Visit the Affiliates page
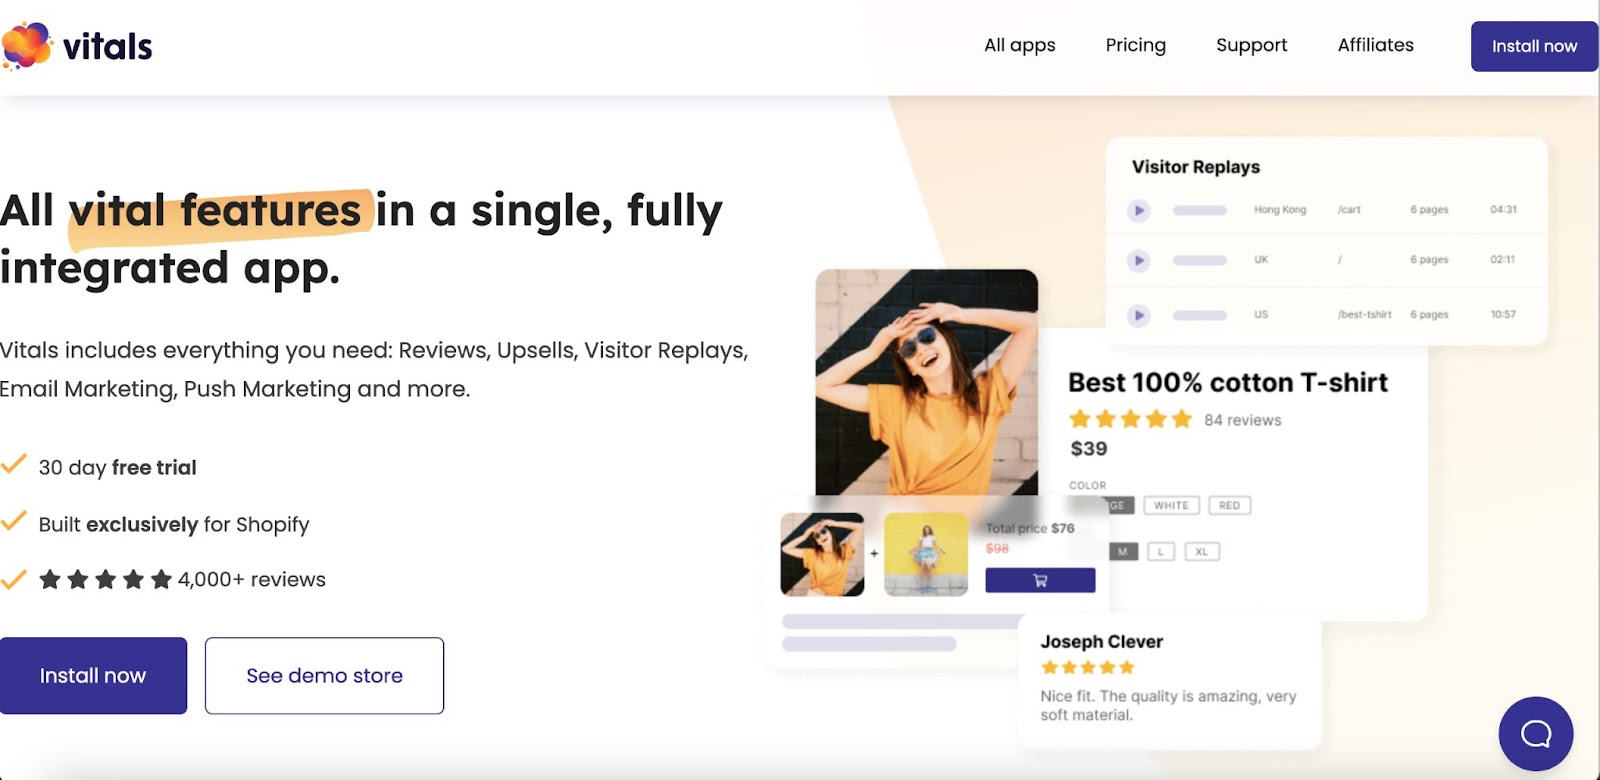 [1375, 45]
